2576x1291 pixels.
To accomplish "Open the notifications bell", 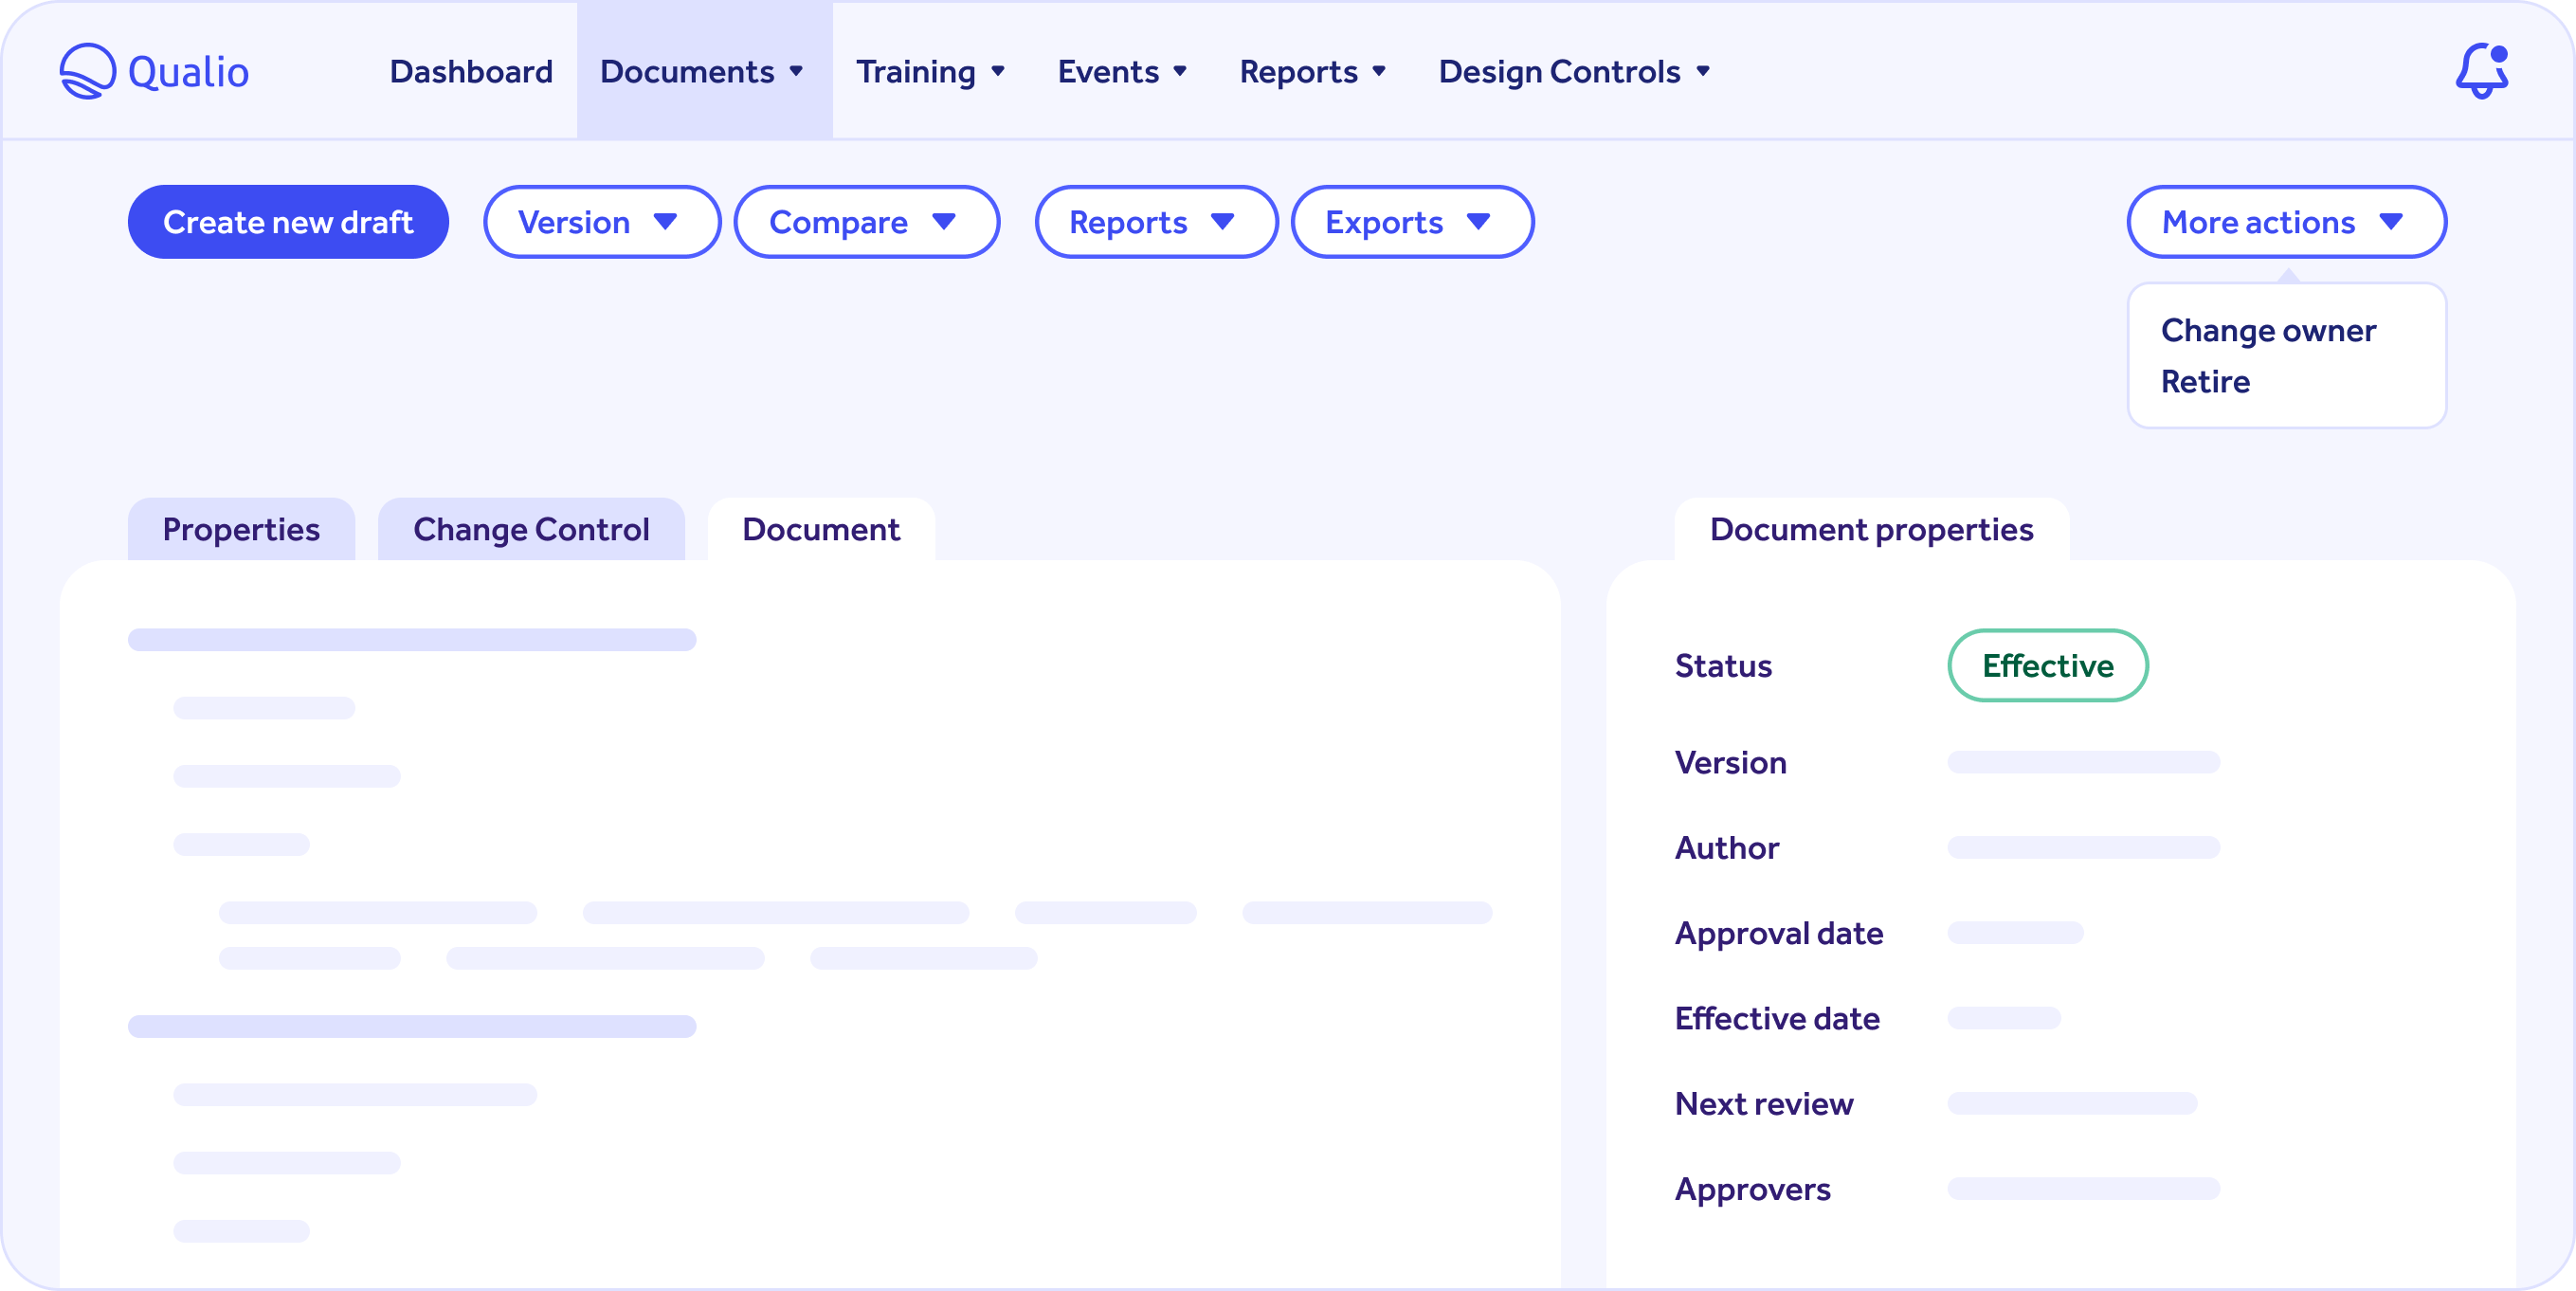I will pos(2483,71).
